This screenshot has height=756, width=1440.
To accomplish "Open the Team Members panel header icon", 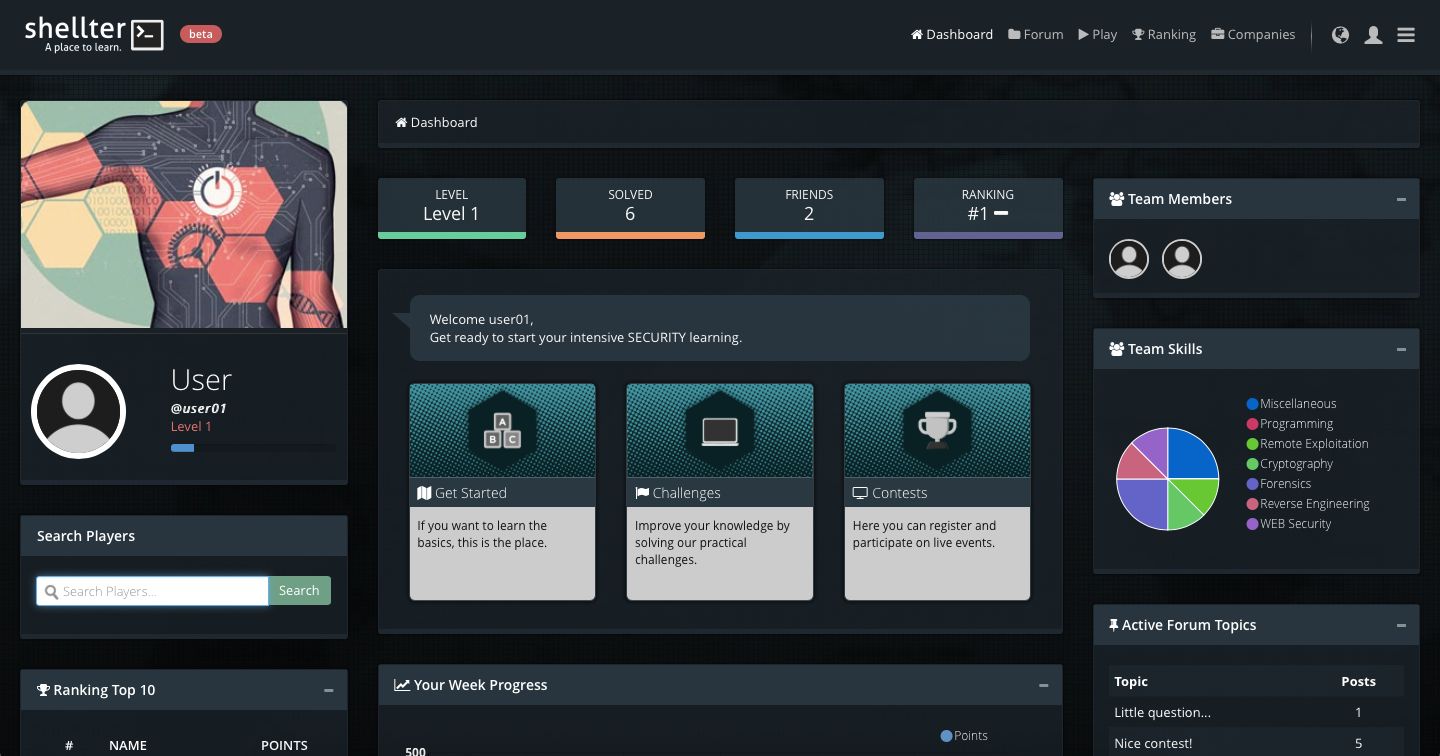I will [1116, 198].
